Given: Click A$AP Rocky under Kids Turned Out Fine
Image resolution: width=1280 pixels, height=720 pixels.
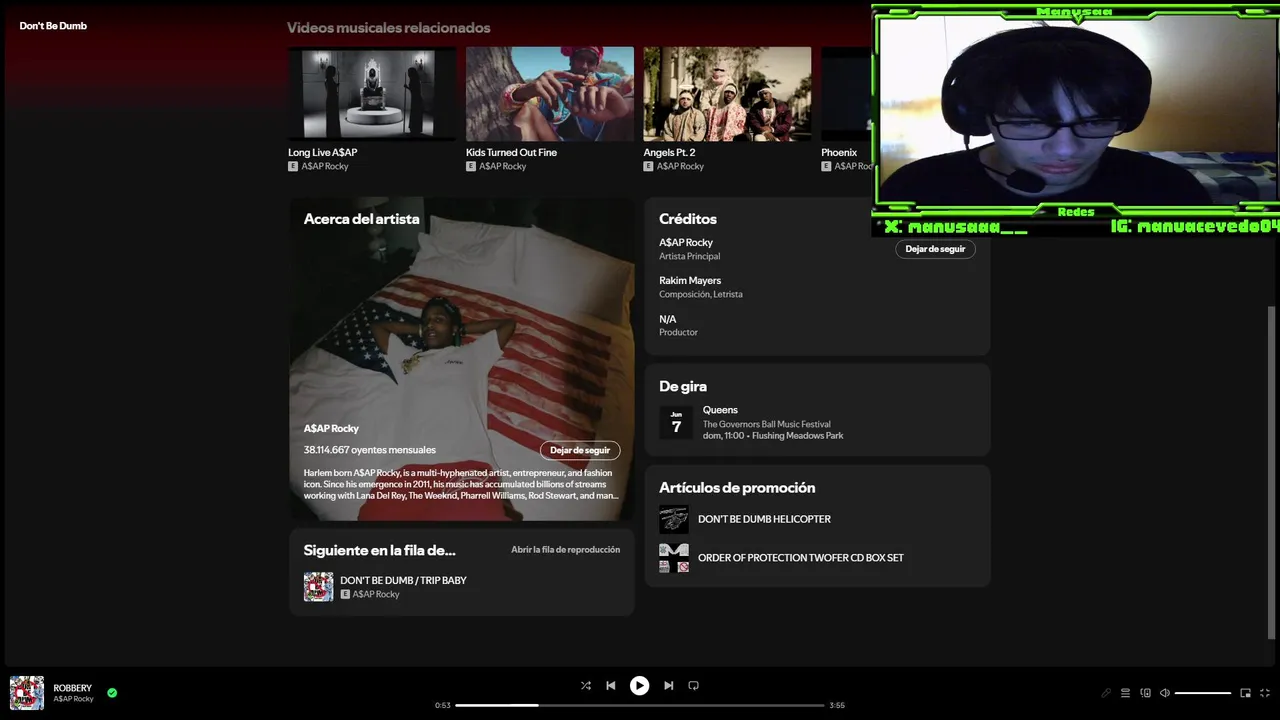Looking at the screenshot, I should [502, 166].
